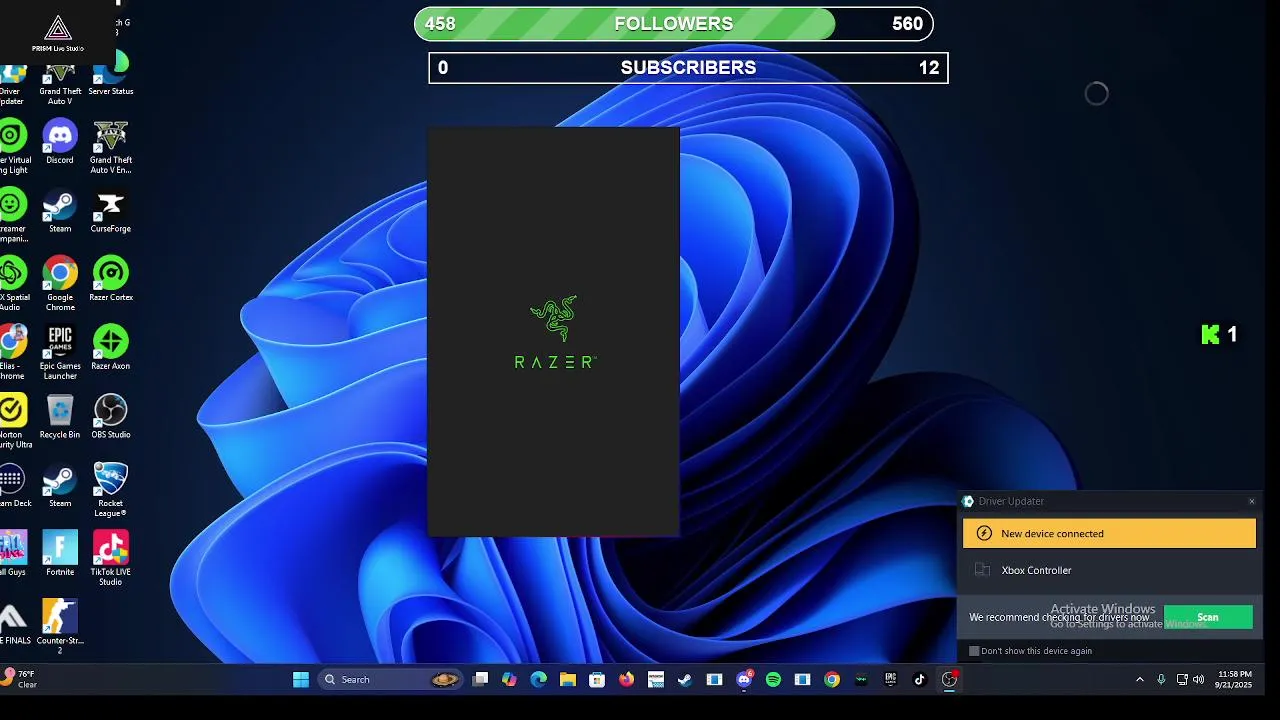Screen dimensions: 1280x720
Task: Open Steam from the taskbar
Action: click(685, 680)
